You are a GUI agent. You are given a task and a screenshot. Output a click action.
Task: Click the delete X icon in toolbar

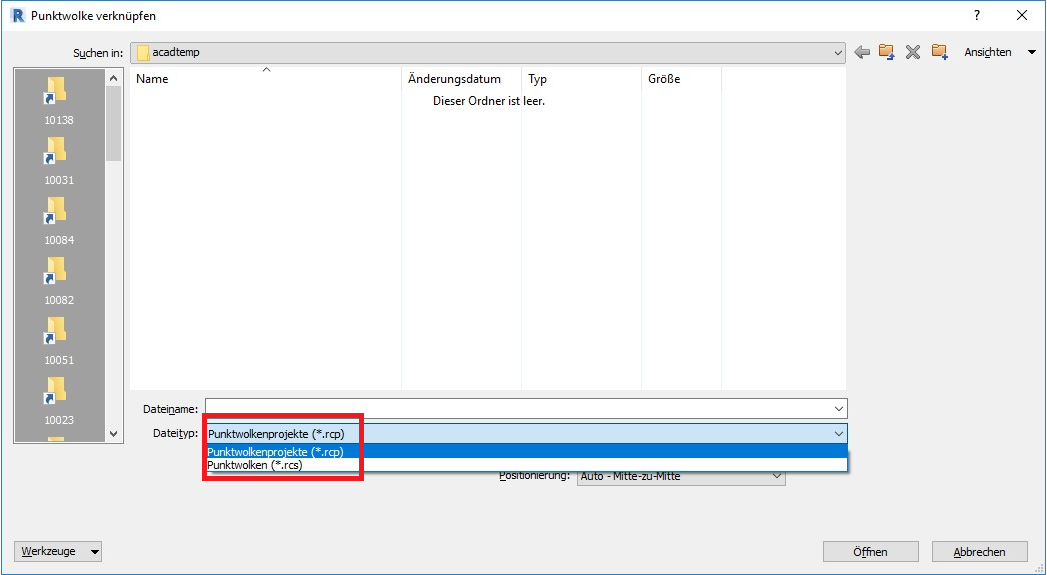pyautogui.click(x=913, y=52)
